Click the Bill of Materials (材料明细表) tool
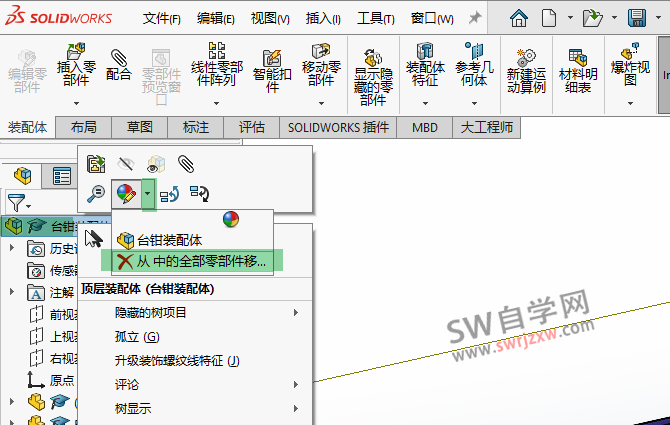Image resolution: width=670 pixels, height=425 pixels. pos(578,71)
